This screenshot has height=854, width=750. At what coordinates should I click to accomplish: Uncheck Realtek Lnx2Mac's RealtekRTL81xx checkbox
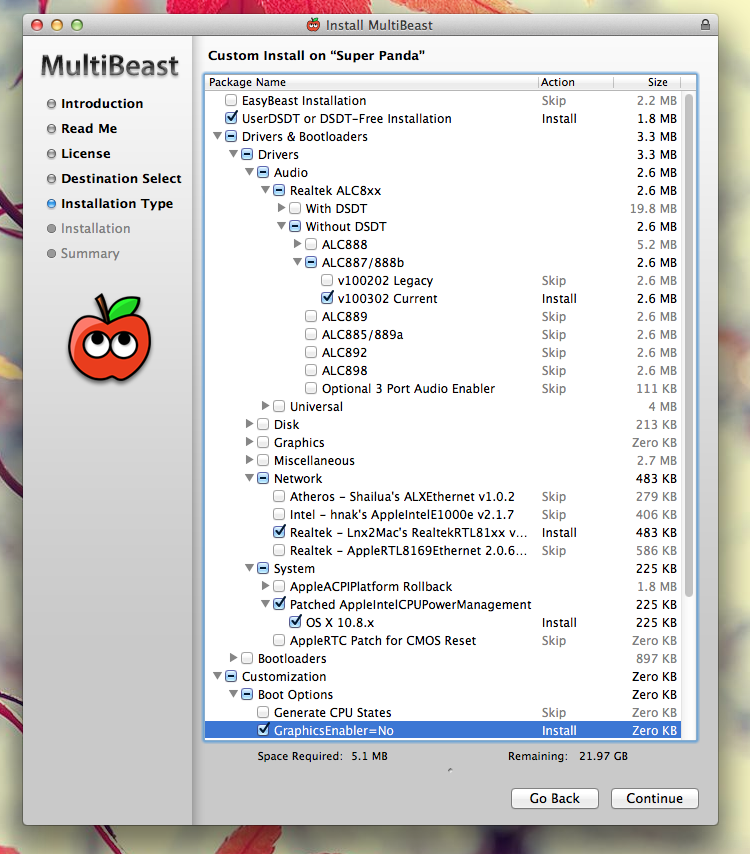[279, 532]
